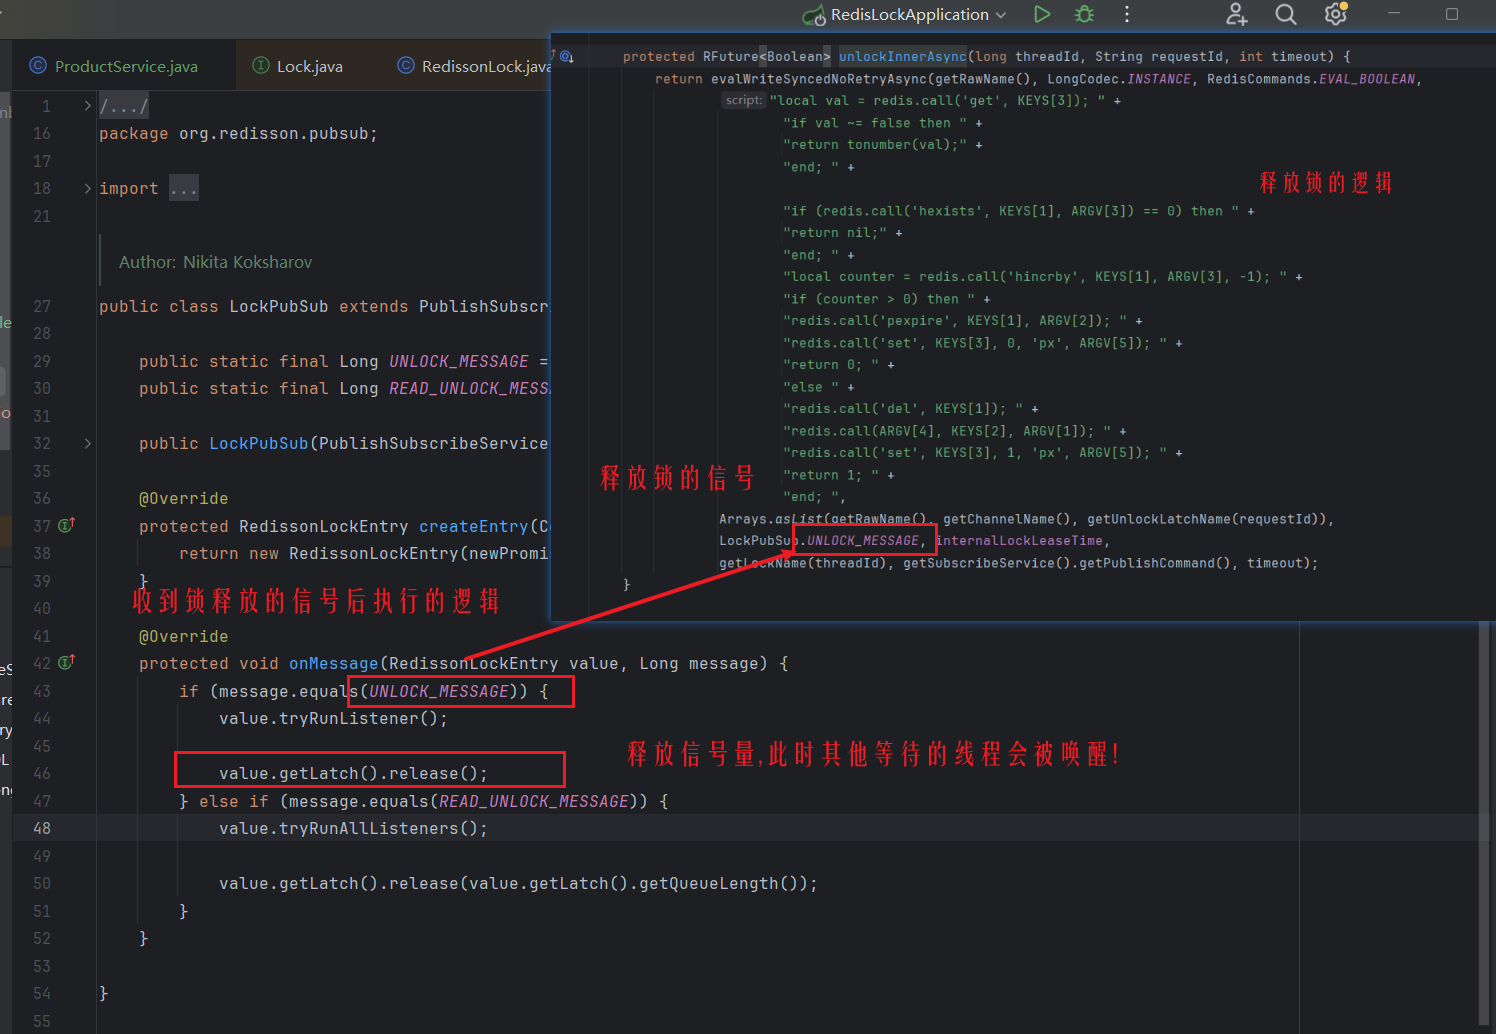
Task: Click the script: inlay hint in the popup
Action: point(744,100)
